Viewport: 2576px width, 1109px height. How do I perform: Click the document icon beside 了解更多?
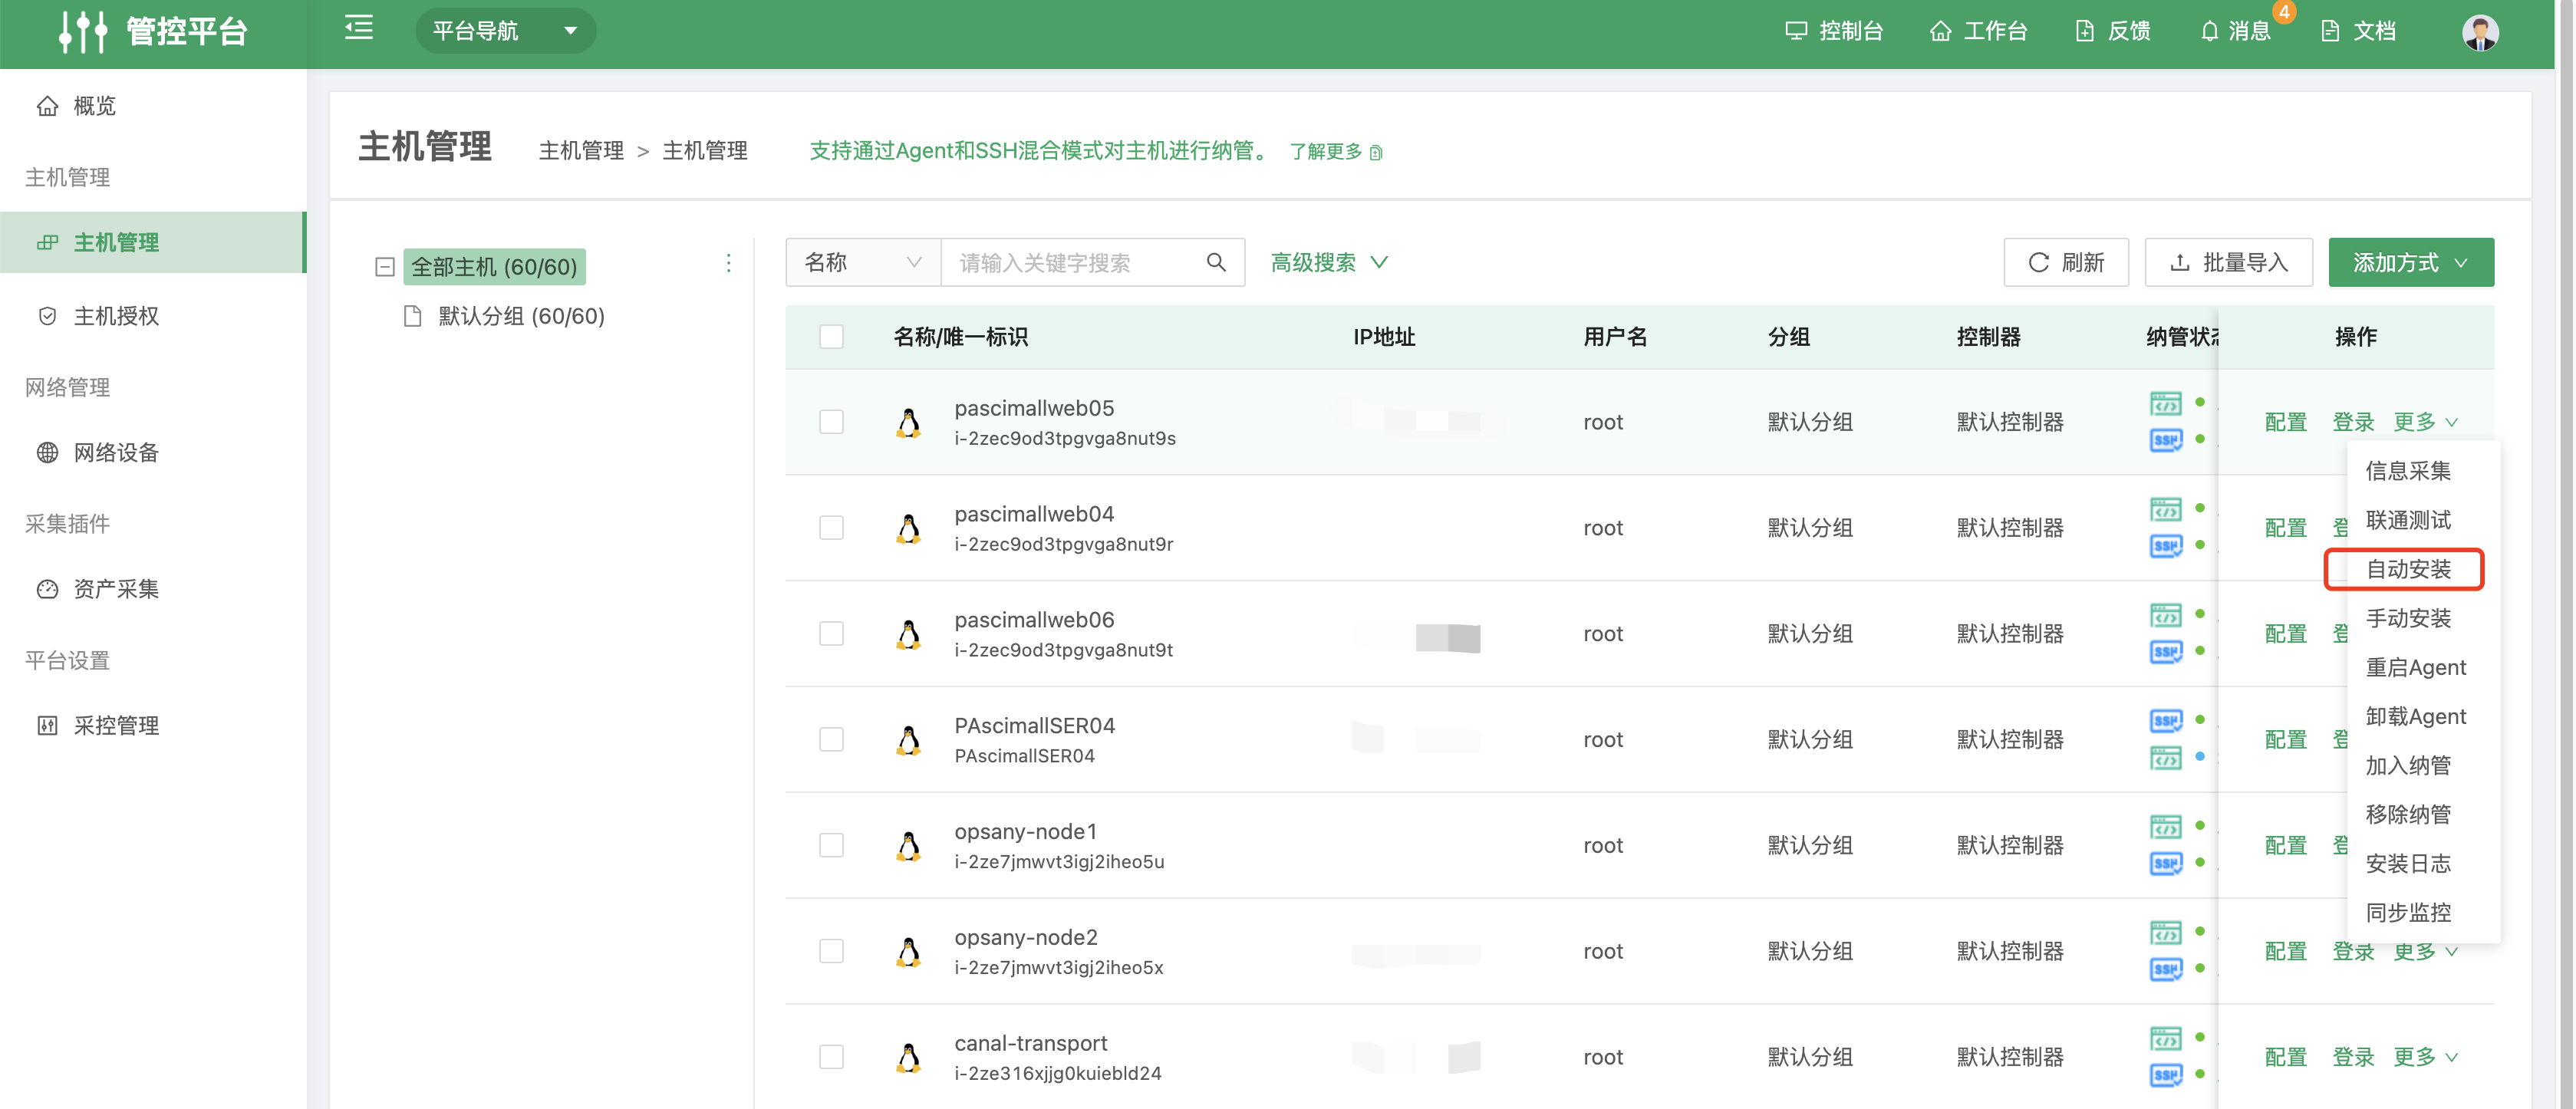[x=1376, y=152]
